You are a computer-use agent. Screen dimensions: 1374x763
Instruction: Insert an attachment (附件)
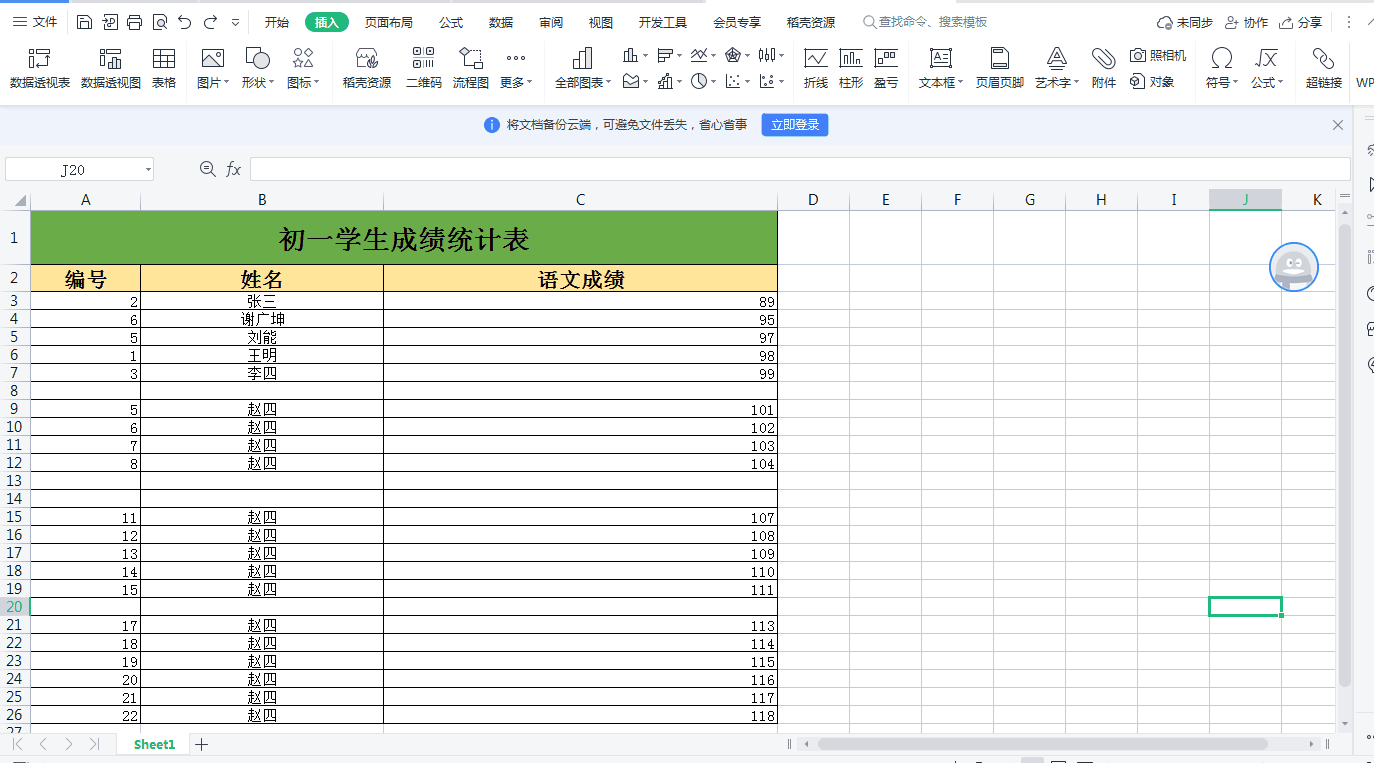click(1104, 68)
